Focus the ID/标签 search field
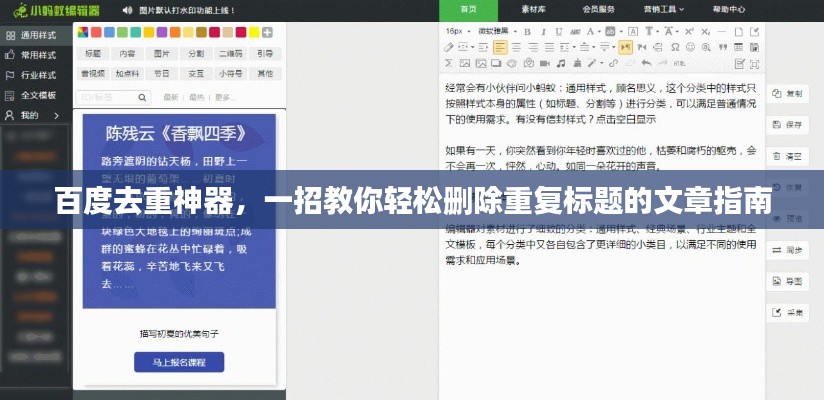Viewport: 824px width, 400px height. [114, 98]
